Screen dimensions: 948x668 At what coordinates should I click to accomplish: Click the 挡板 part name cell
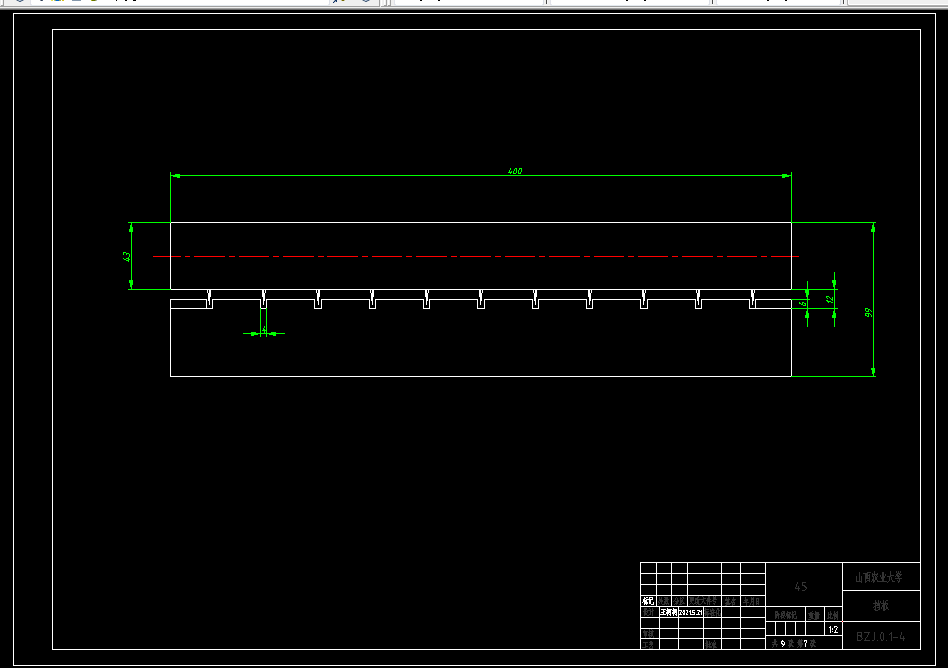tap(881, 605)
